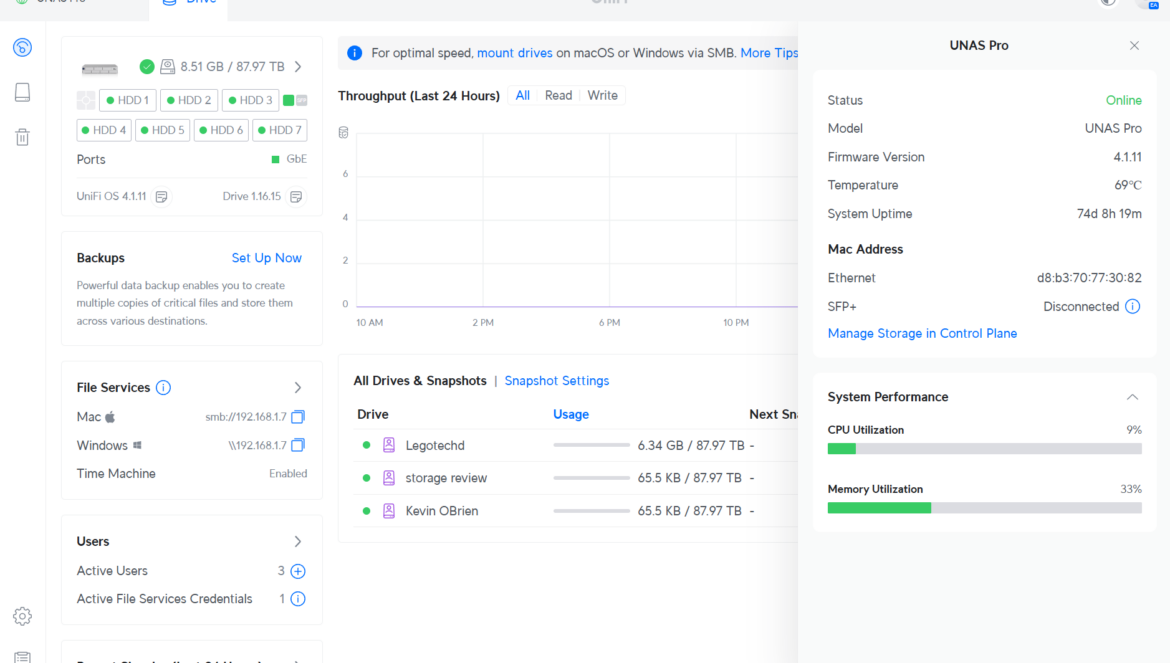
Task: Click Active File Services Credentials info icon
Action: pos(298,599)
